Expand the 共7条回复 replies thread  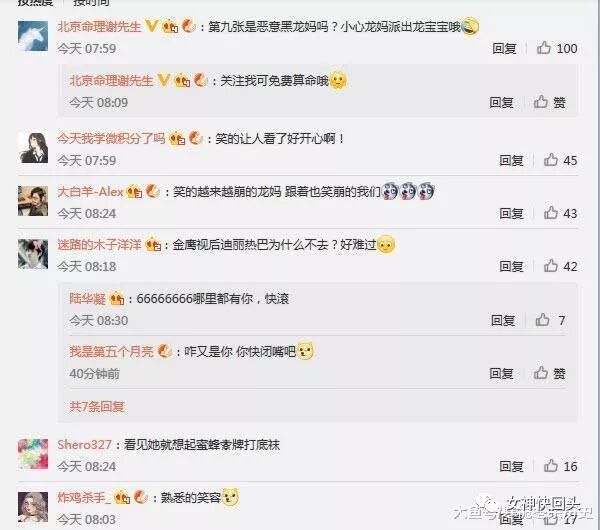97,406
